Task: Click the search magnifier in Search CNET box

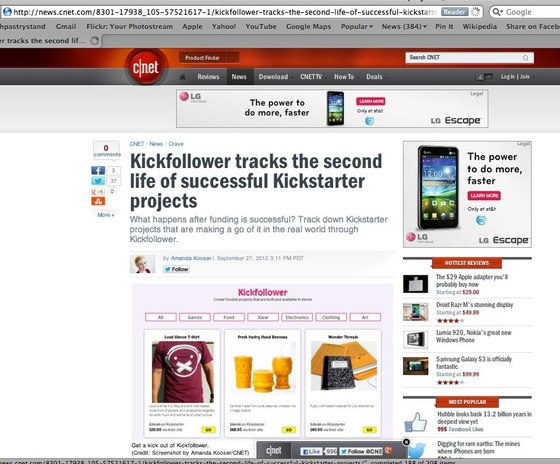Action: (x=526, y=58)
